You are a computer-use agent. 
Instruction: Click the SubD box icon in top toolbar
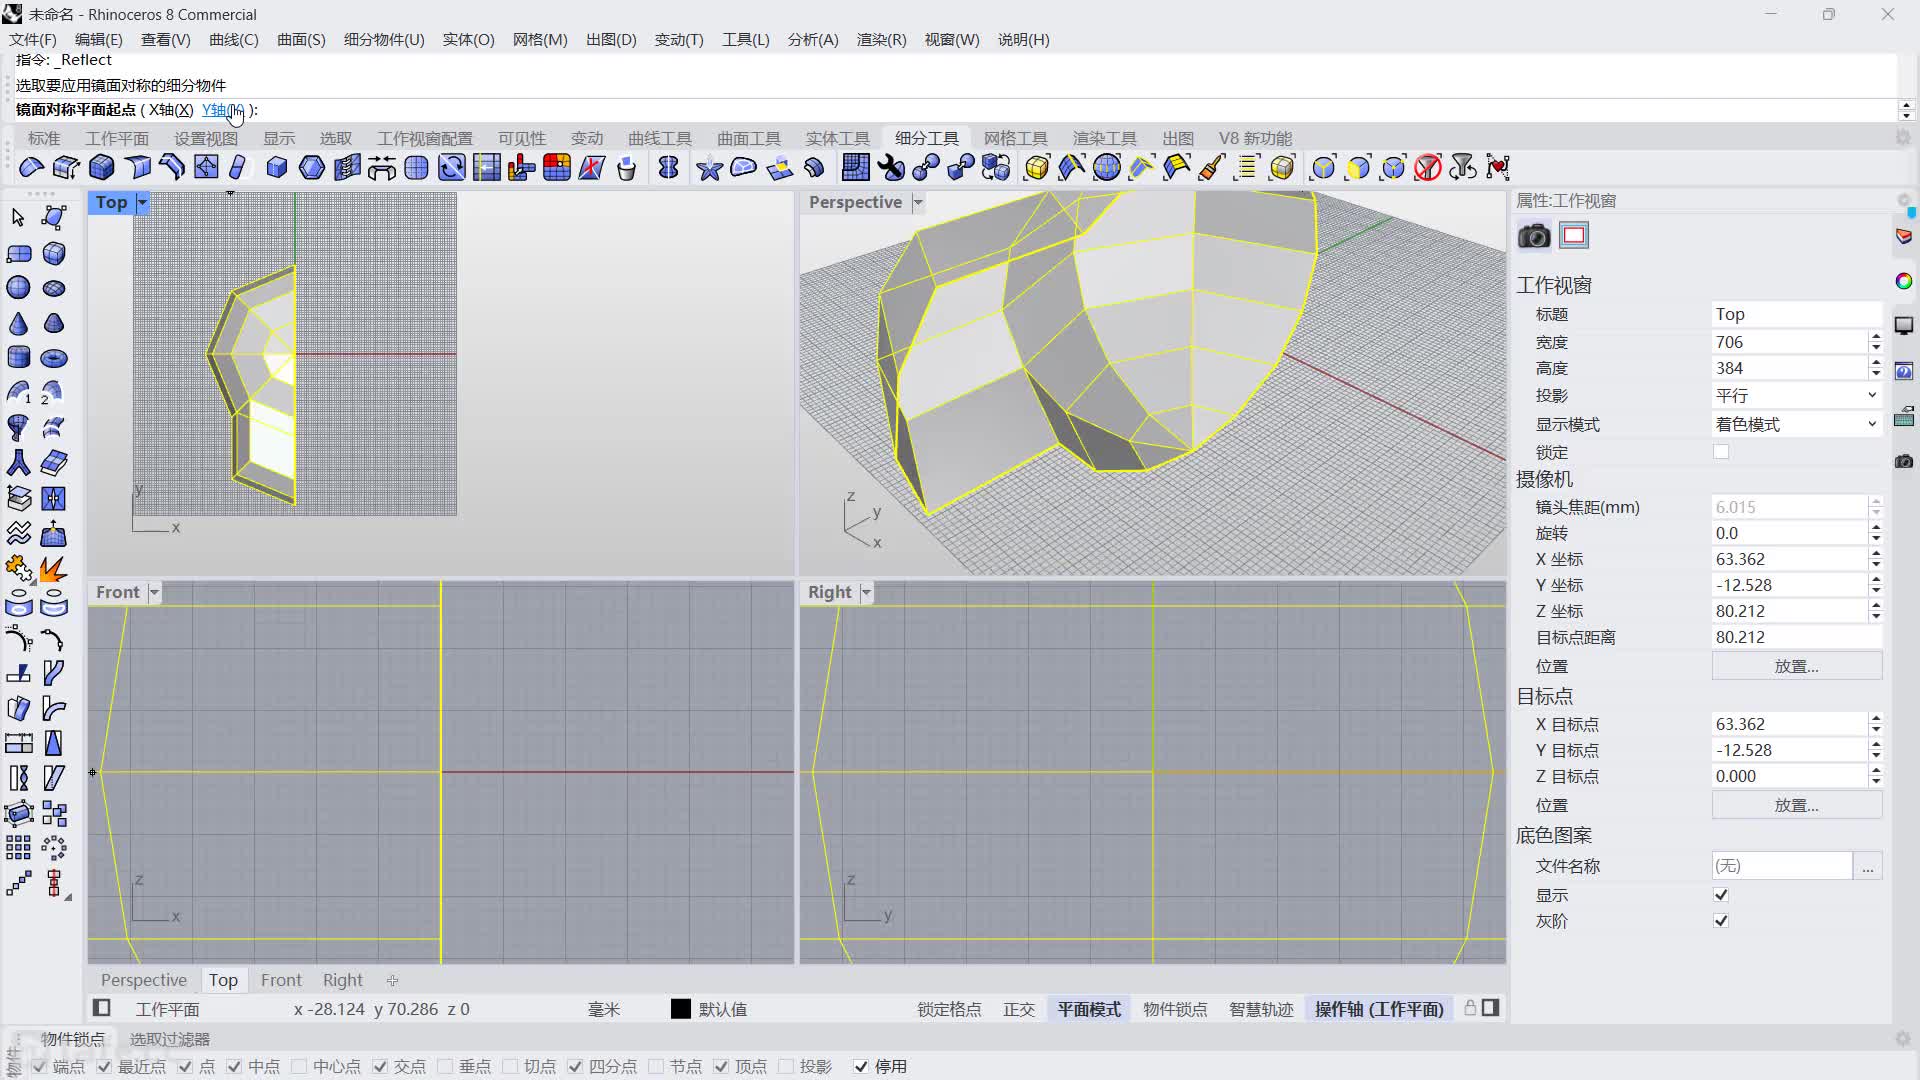point(102,167)
